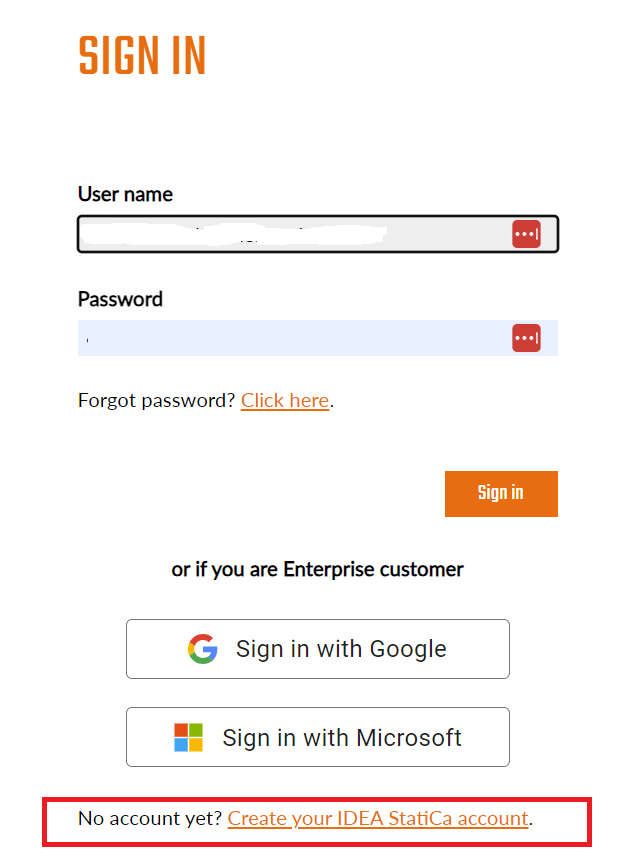Click the 'Forgot password?' text
This screenshot has height=851, width=621.
[x=157, y=401]
